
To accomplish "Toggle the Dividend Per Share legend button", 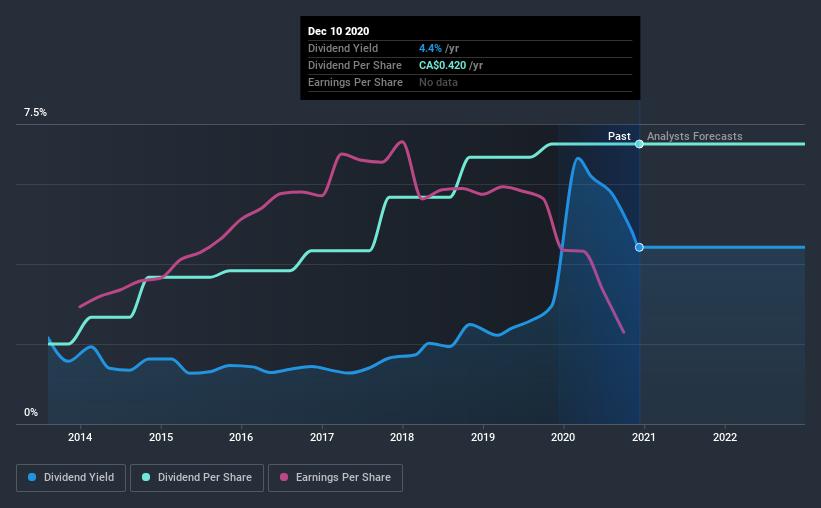I will click(197, 478).
